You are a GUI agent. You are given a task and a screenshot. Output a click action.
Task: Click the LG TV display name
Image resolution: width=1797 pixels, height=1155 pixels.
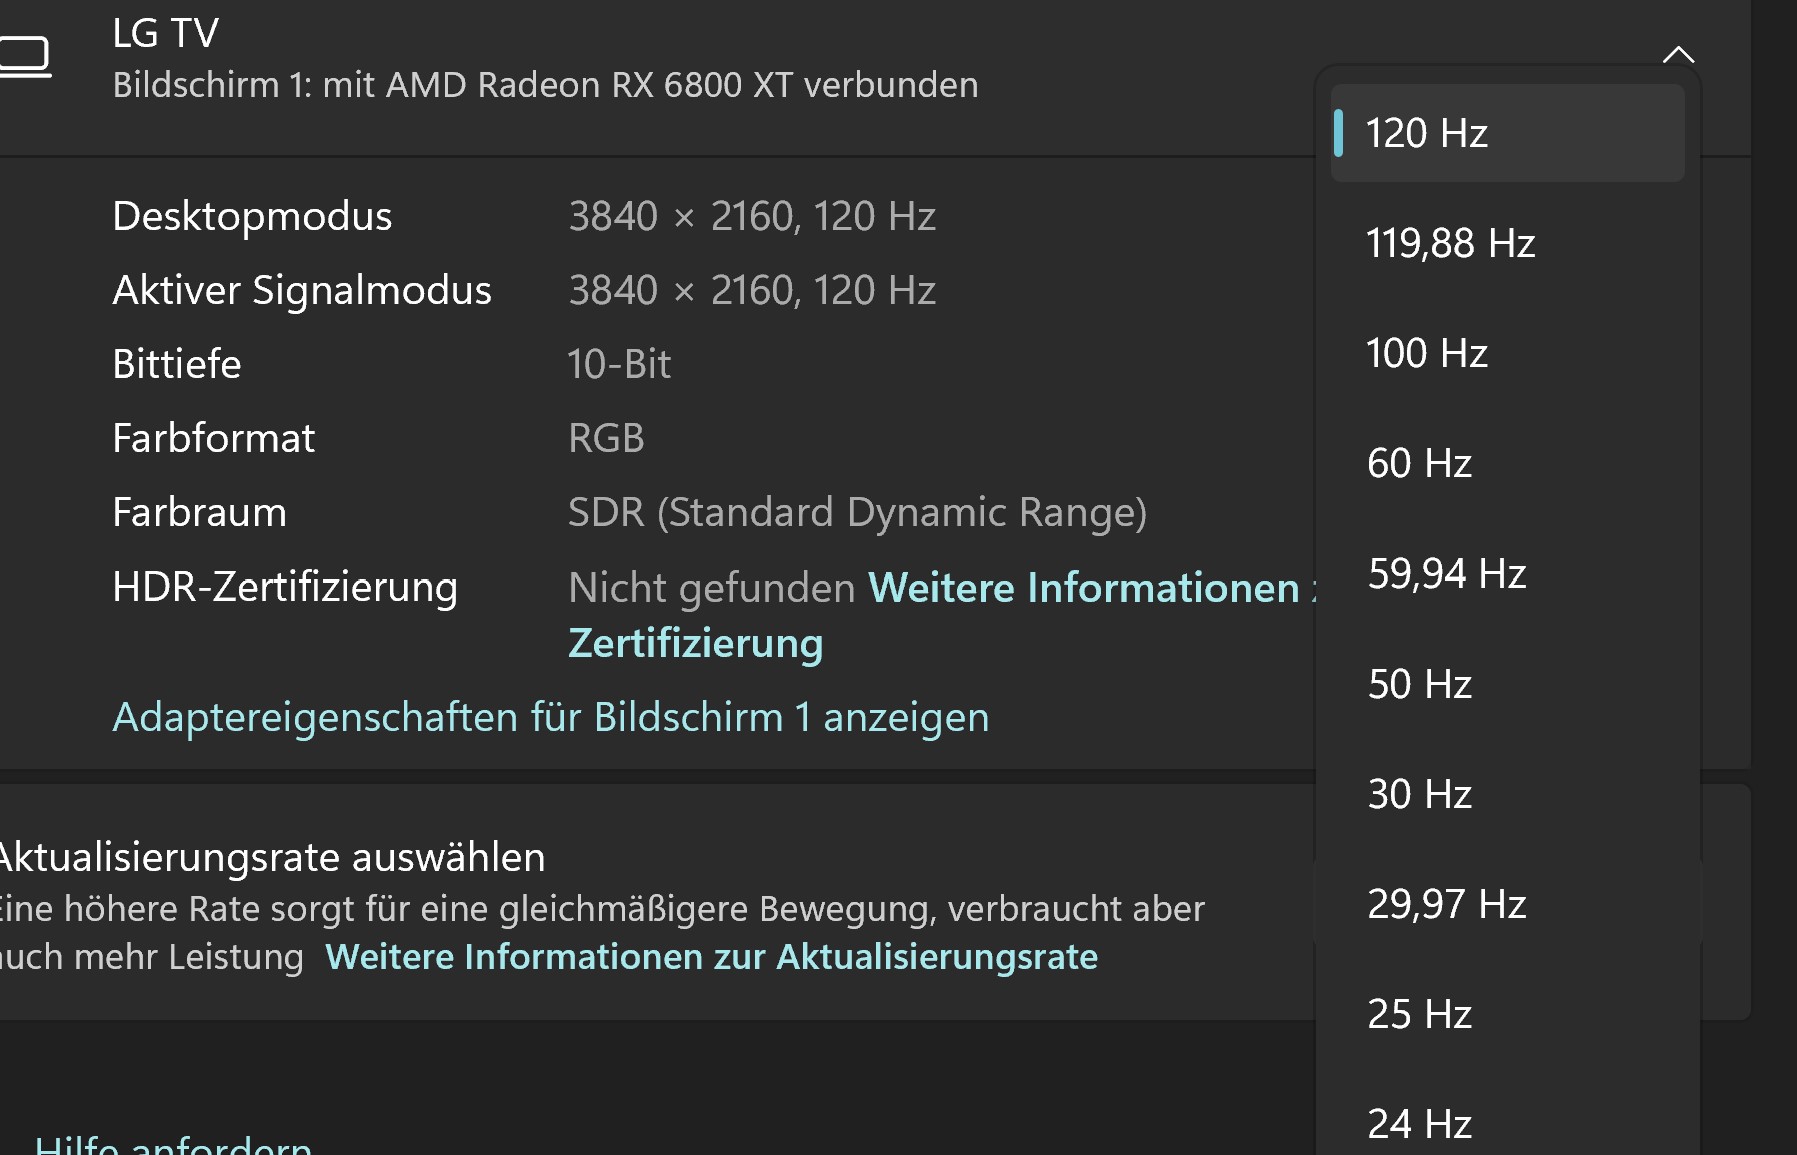coord(165,33)
